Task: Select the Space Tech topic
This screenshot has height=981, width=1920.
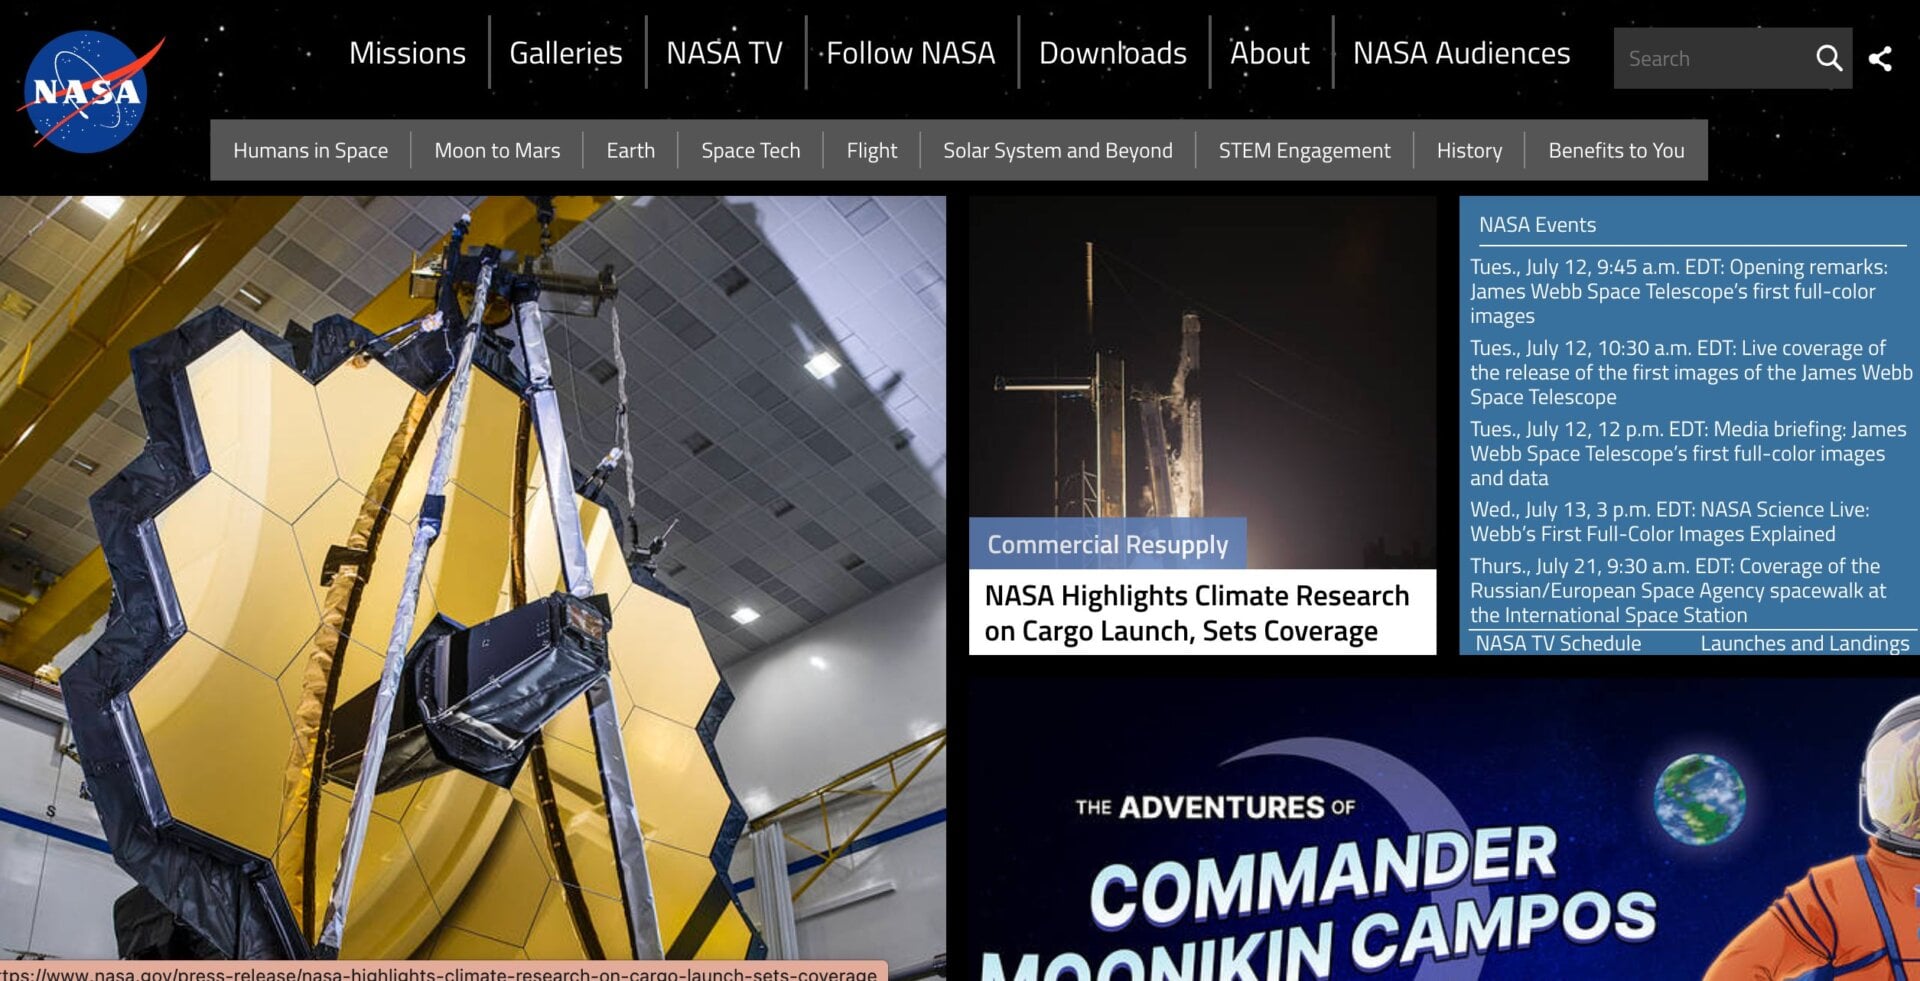Action: pos(751,150)
